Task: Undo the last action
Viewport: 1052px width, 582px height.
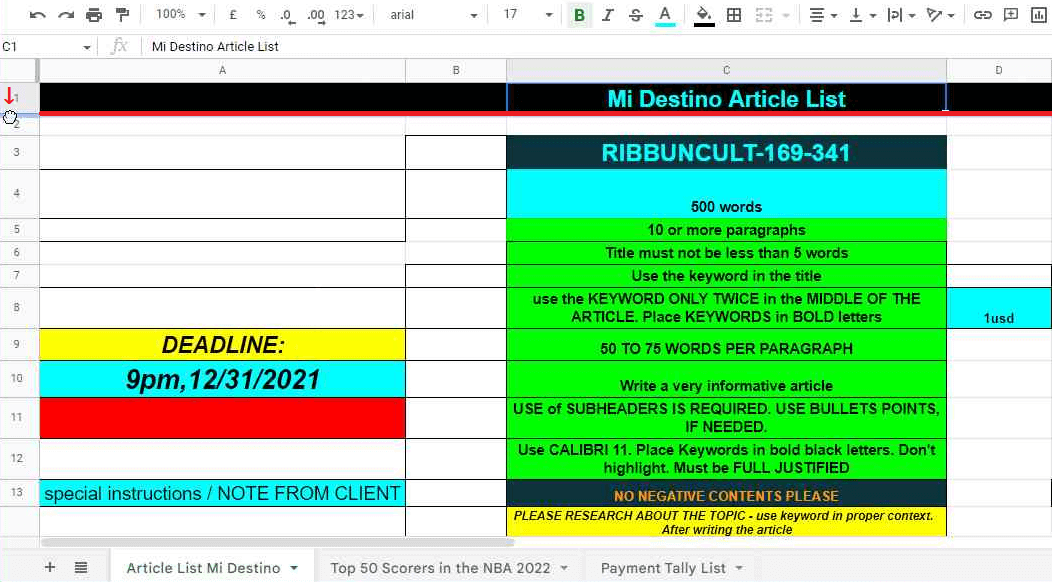Action: point(35,14)
